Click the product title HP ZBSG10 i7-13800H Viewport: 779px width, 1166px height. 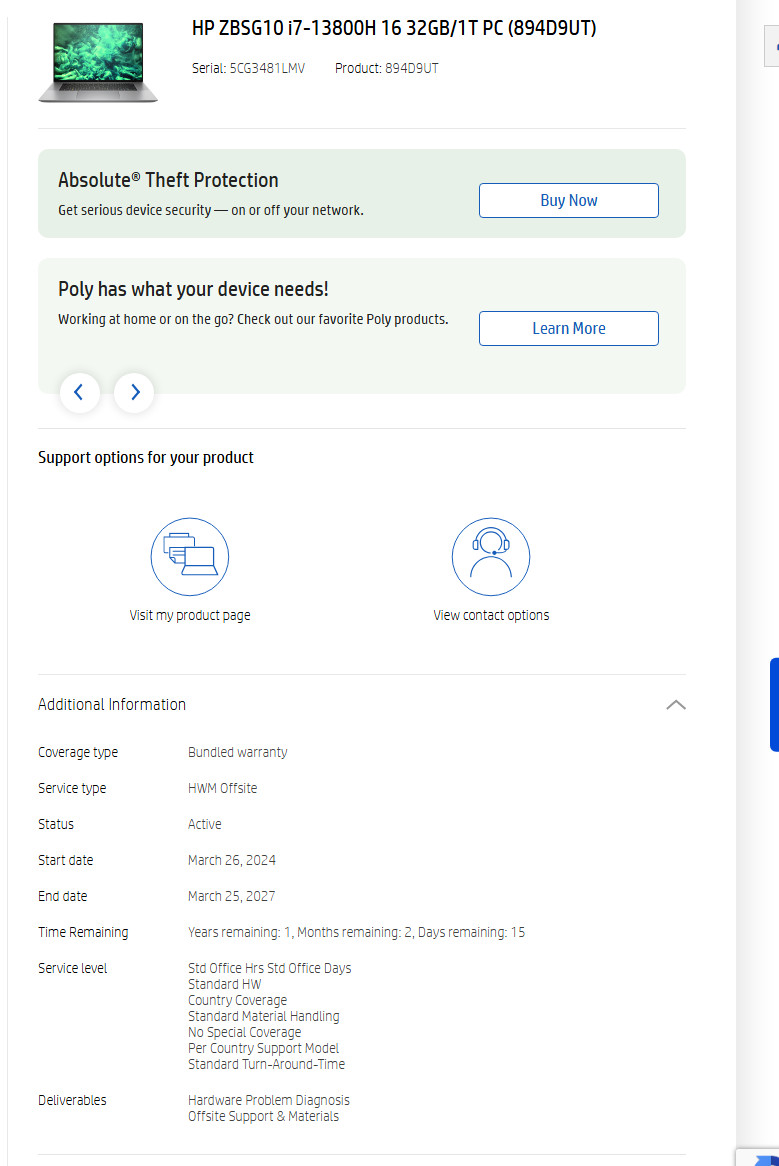[394, 28]
